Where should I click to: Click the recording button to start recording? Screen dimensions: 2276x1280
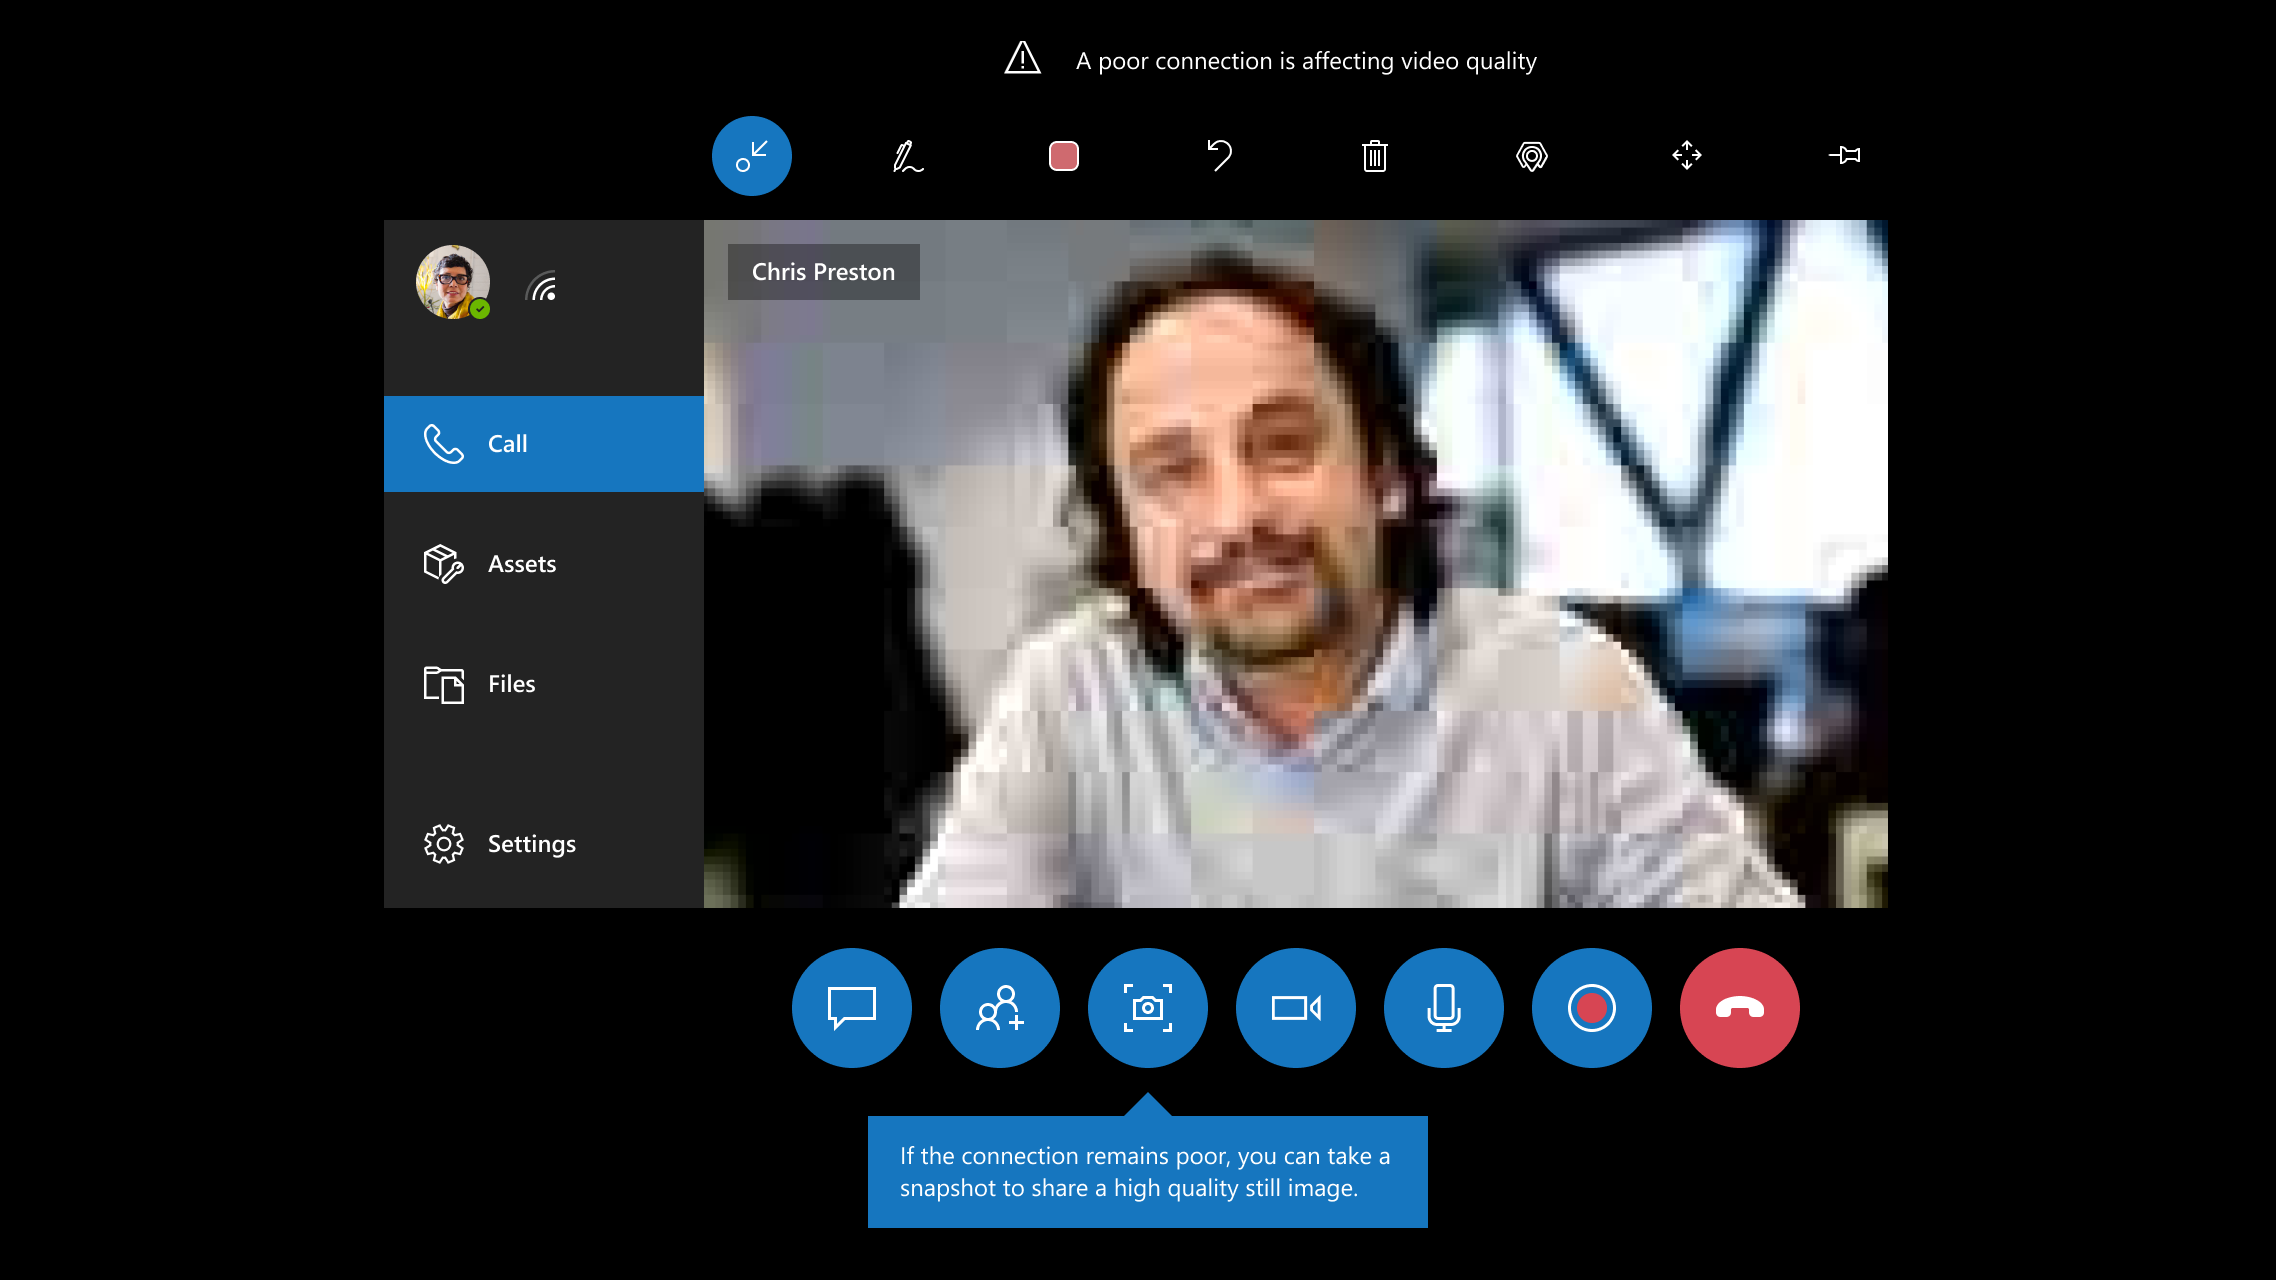[x=1591, y=1008]
